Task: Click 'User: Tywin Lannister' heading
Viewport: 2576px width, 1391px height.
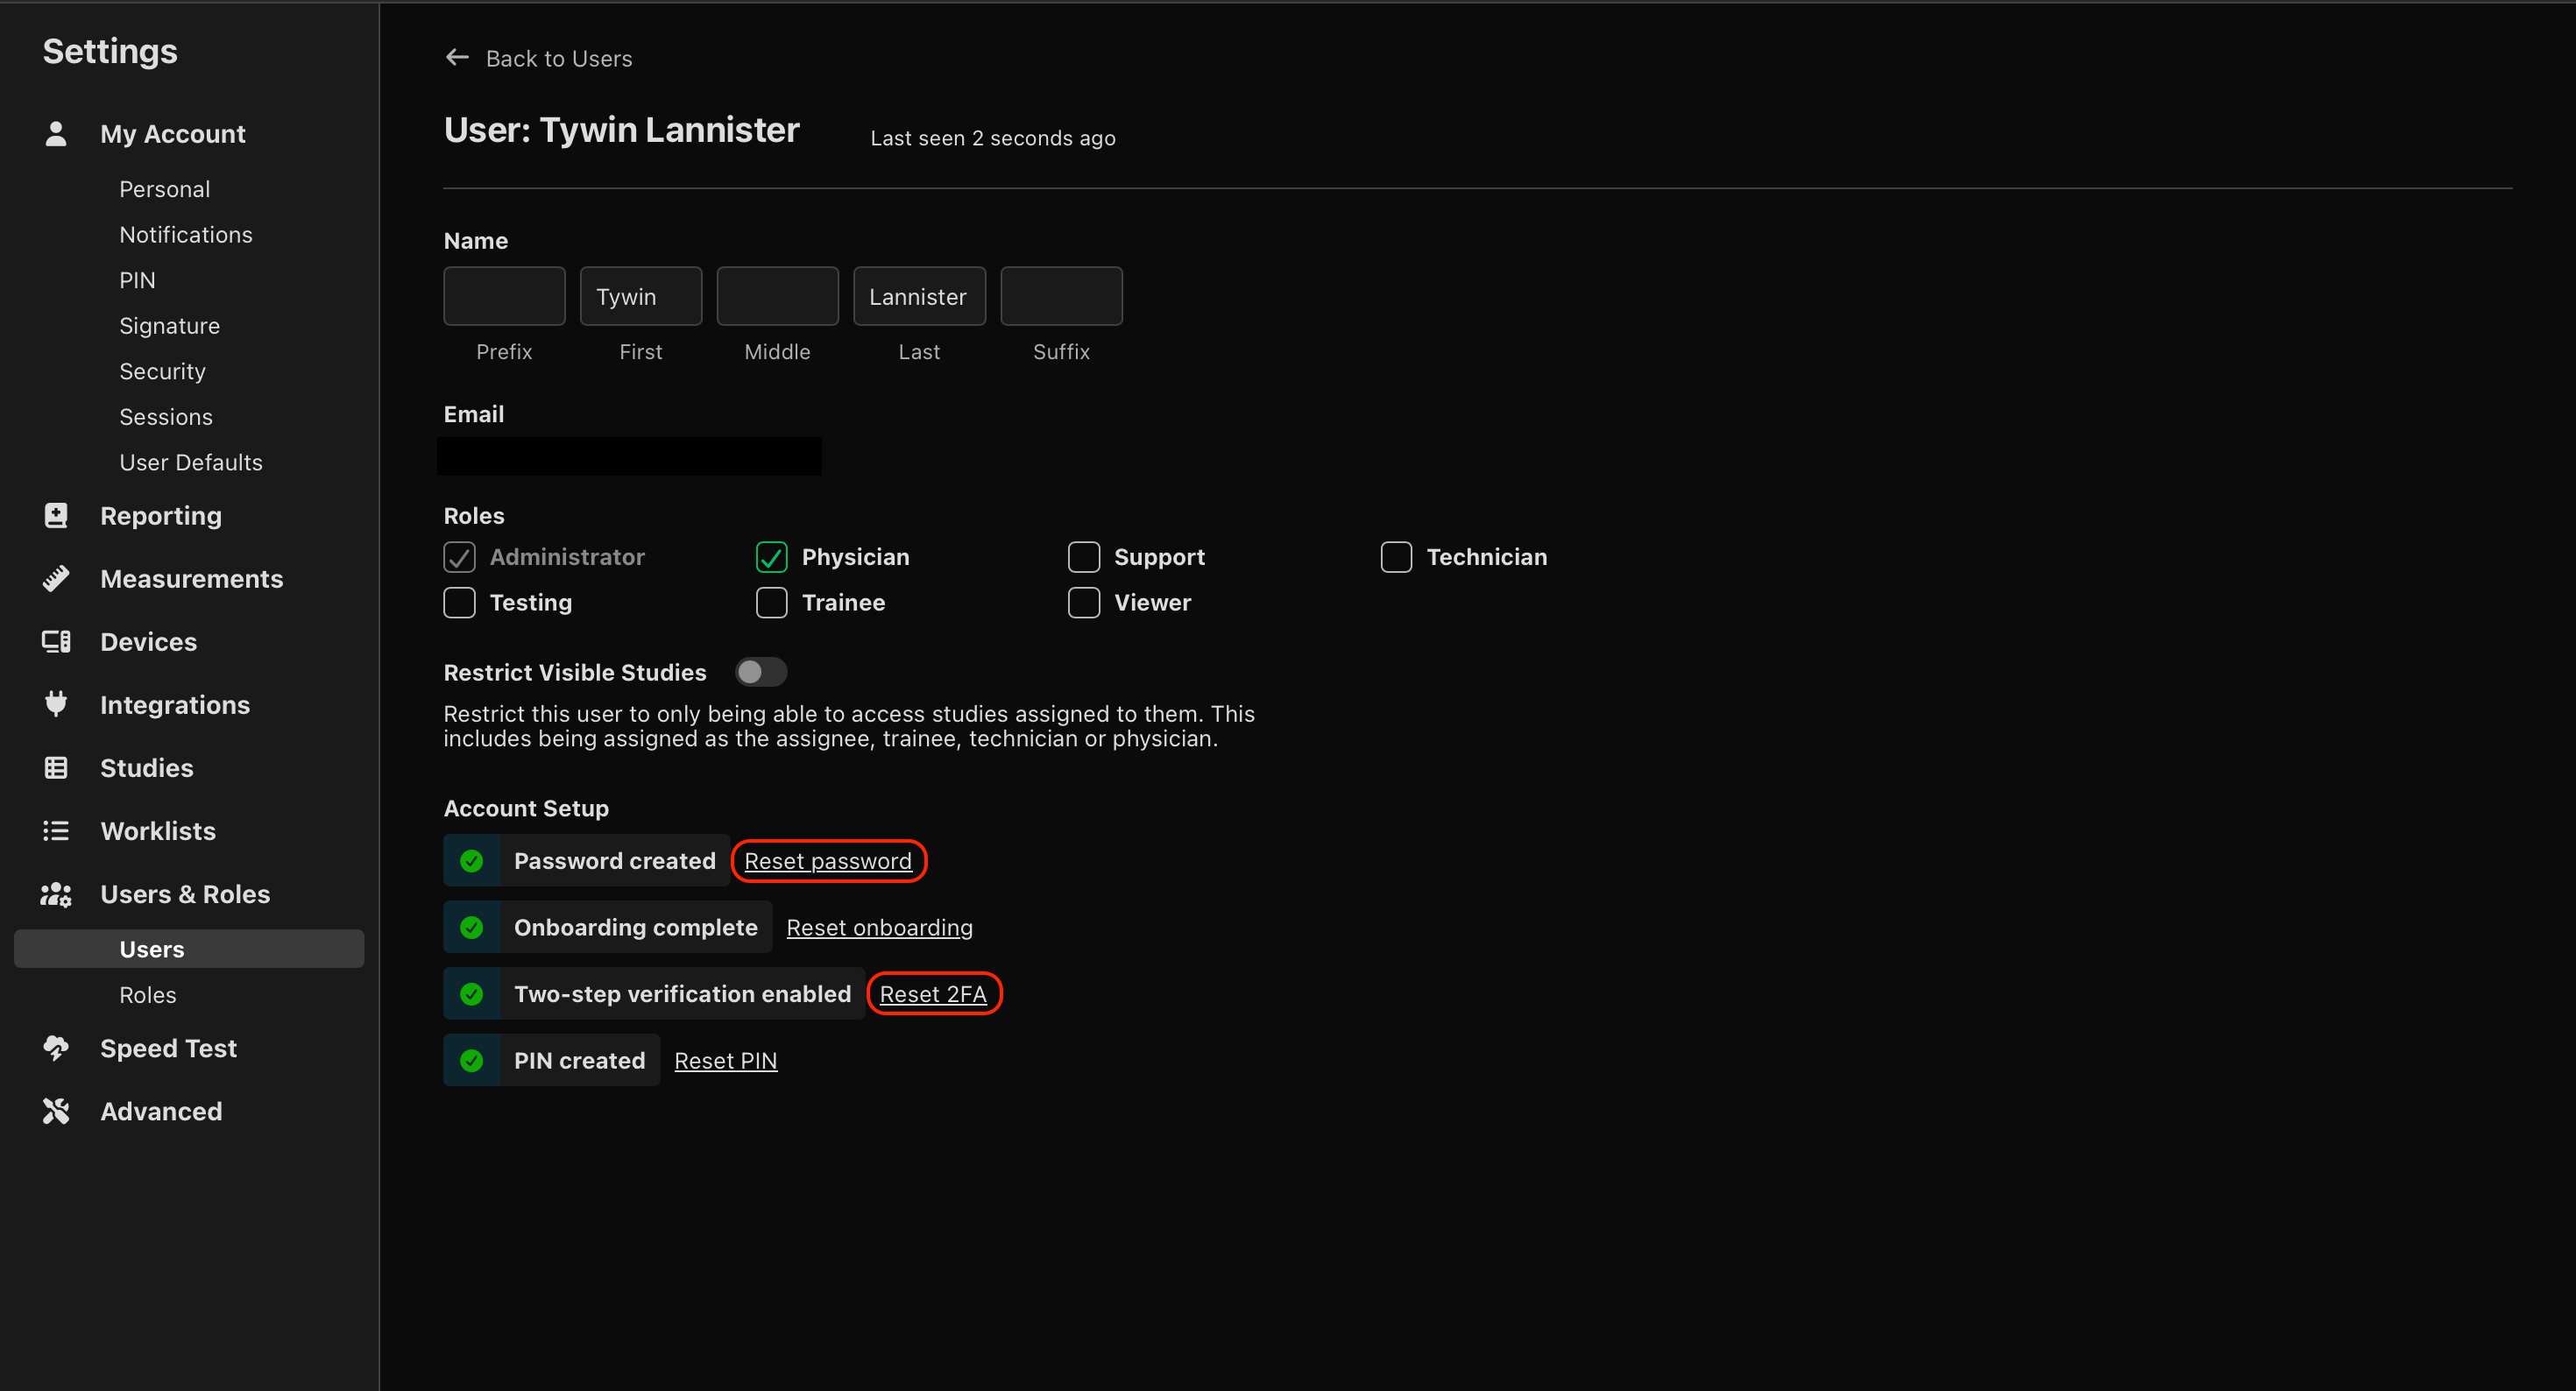Action: pyautogui.click(x=621, y=130)
